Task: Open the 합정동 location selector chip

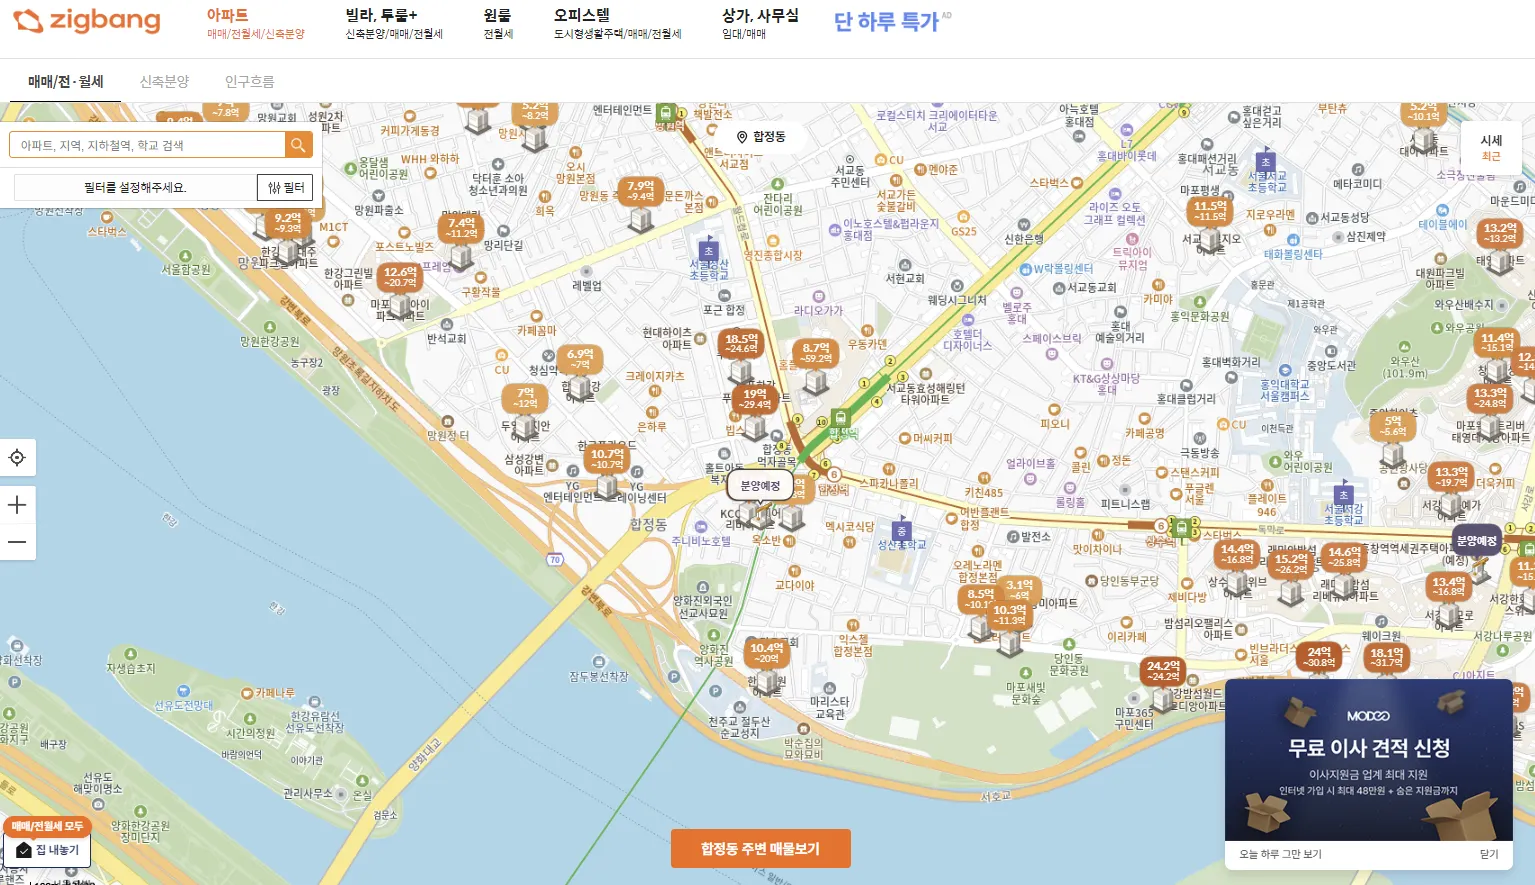Action: pyautogui.click(x=761, y=136)
